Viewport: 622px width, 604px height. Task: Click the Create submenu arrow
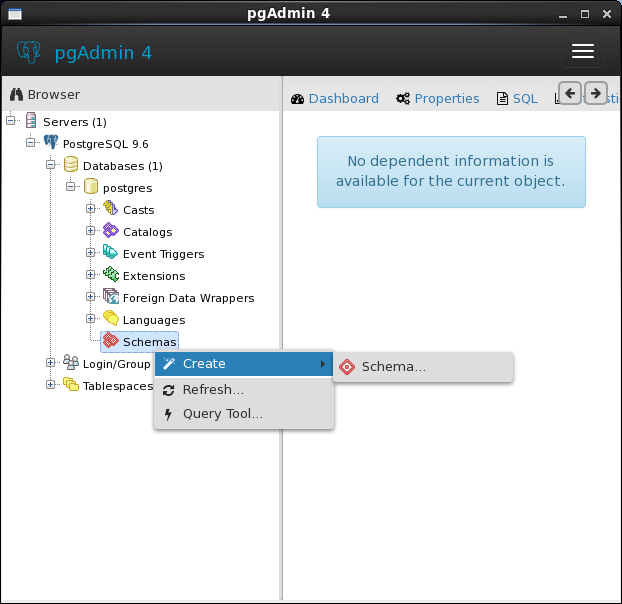pos(323,364)
